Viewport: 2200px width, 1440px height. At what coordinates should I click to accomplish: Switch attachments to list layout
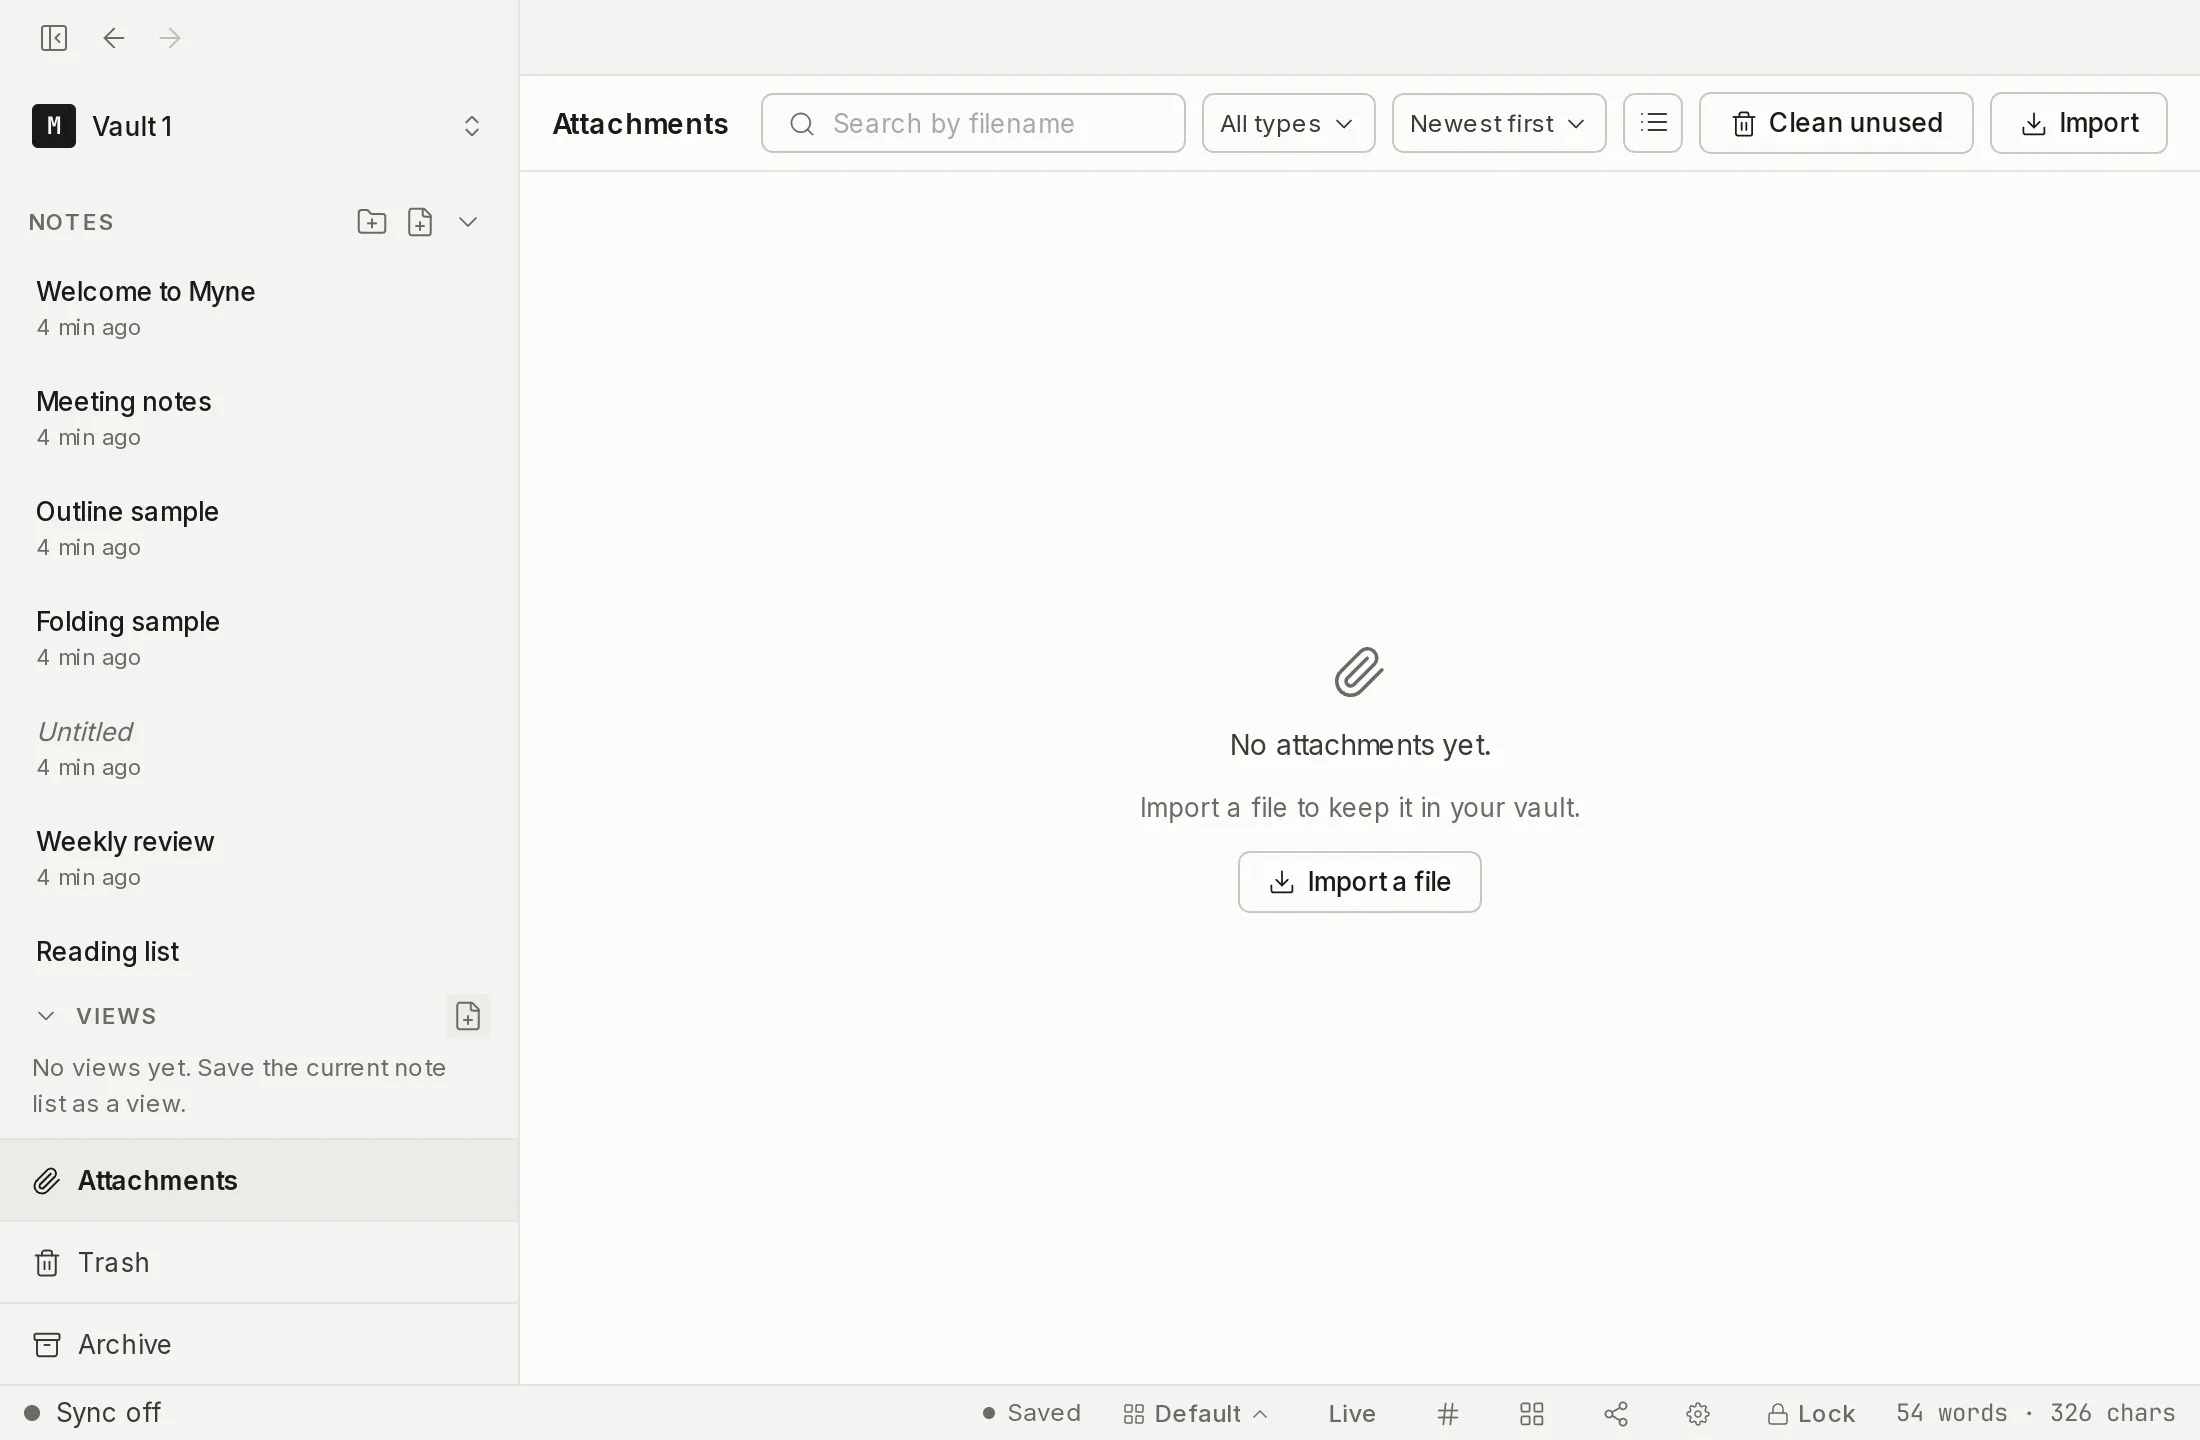click(x=1653, y=123)
